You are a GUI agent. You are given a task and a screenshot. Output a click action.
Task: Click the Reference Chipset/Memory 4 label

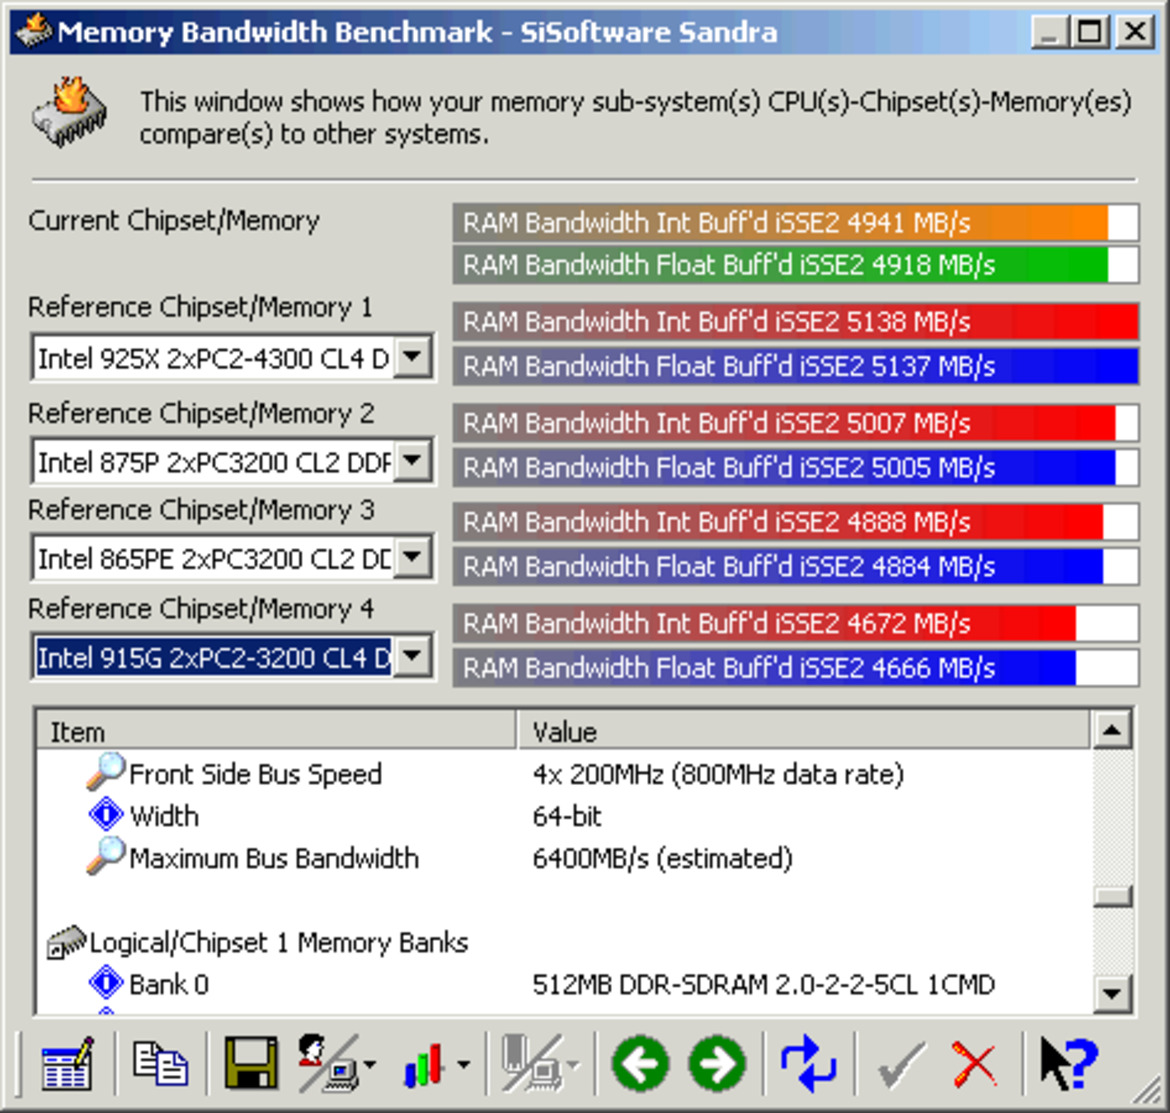click(201, 609)
